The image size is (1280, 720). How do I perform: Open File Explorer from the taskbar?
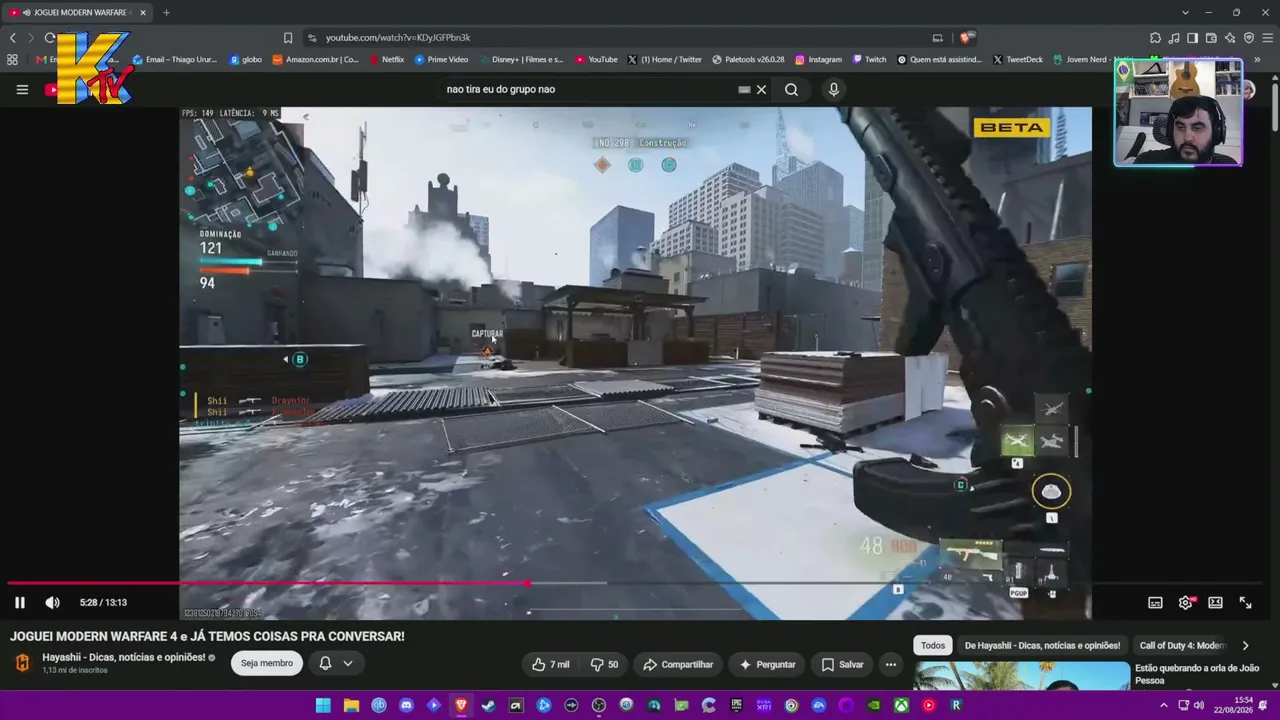click(351, 705)
